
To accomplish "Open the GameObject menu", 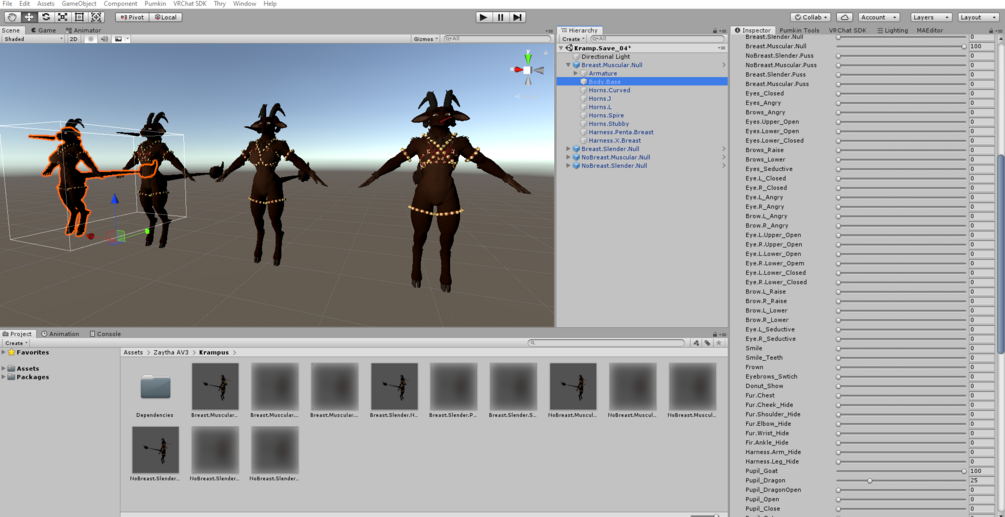I will coord(79,4).
